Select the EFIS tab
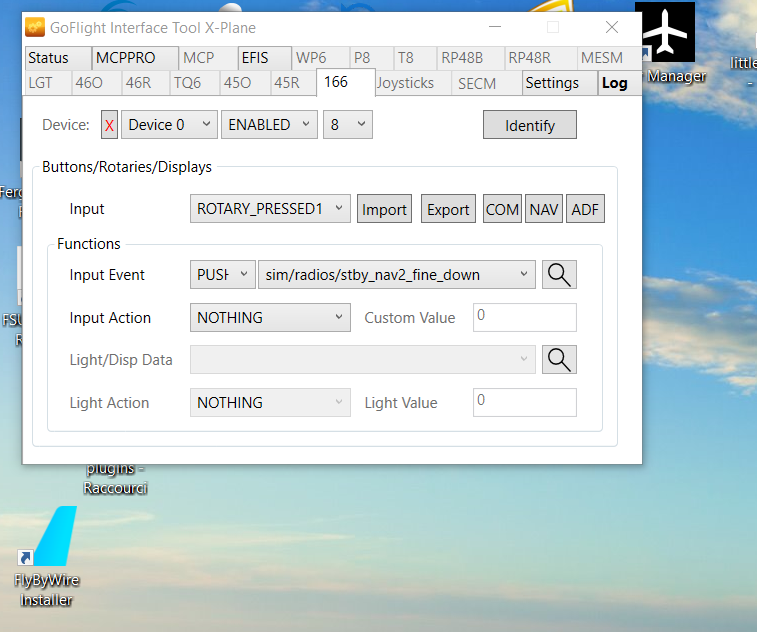 pyautogui.click(x=265, y=58)
